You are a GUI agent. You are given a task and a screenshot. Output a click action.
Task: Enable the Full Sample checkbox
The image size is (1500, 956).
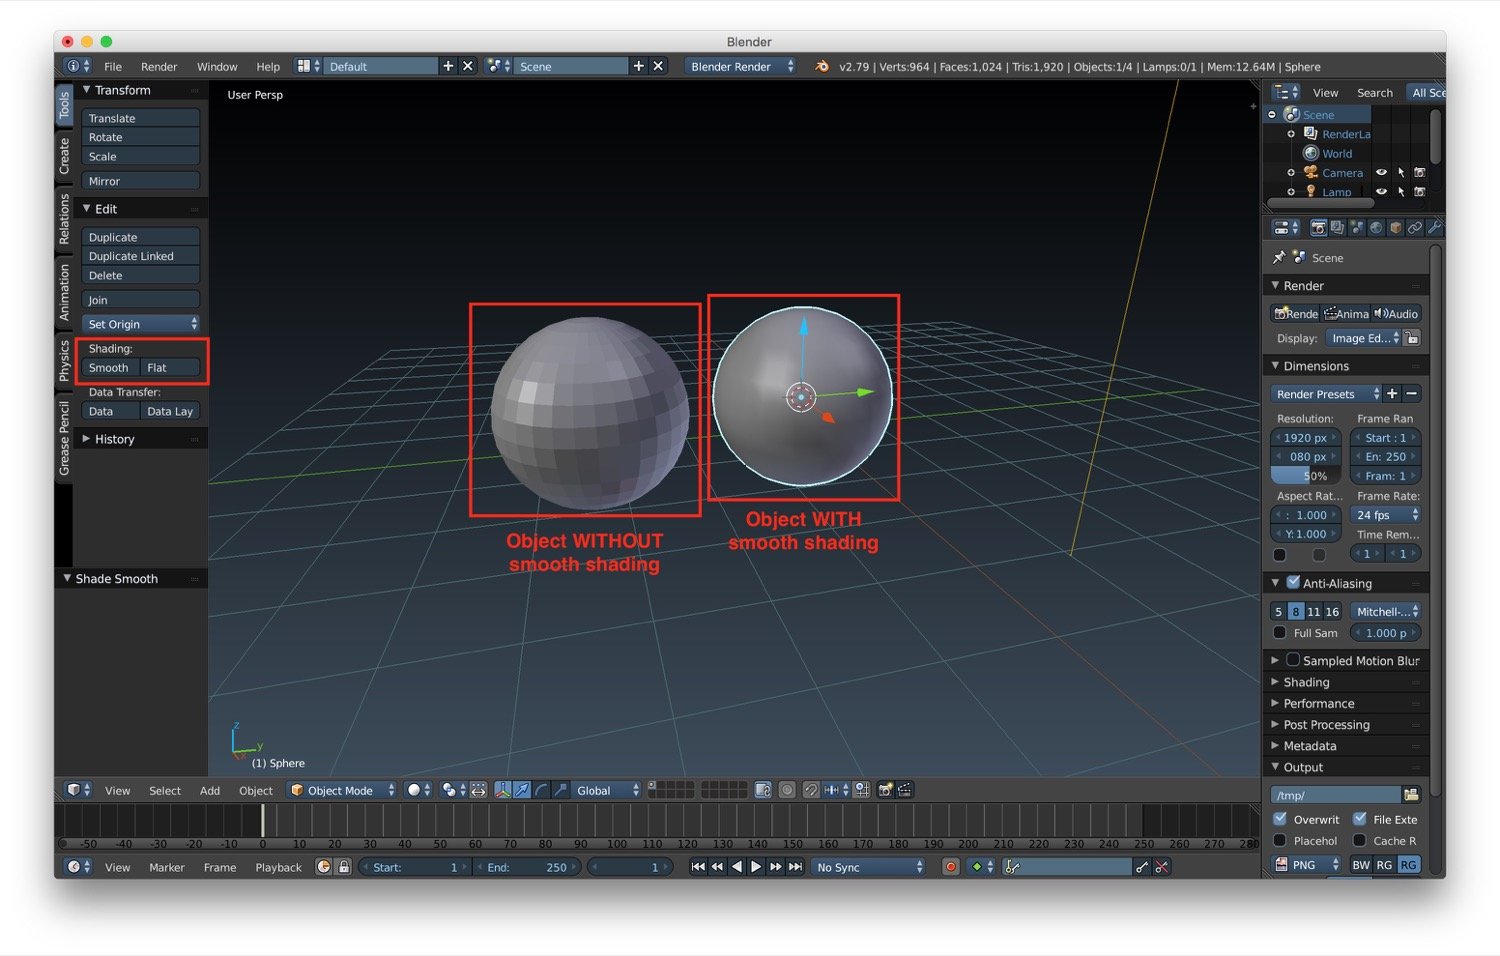click(x=1279, y=633)
